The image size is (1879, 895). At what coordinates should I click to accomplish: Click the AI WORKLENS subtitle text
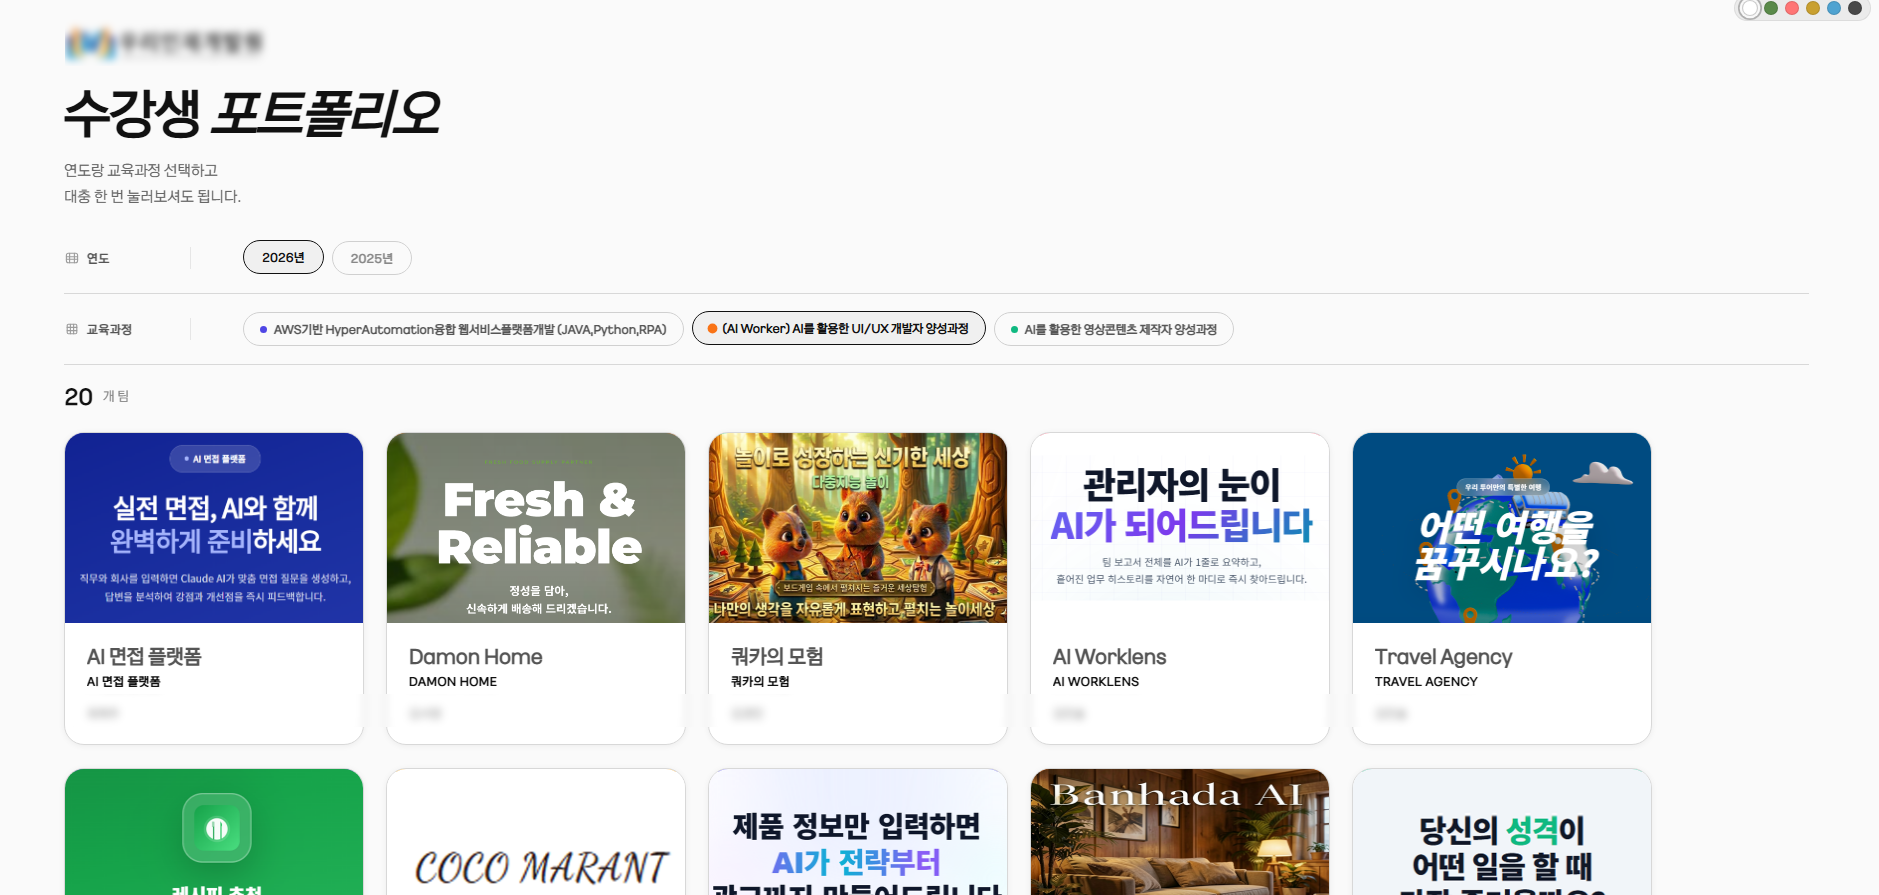click(x=1096, y=682)
